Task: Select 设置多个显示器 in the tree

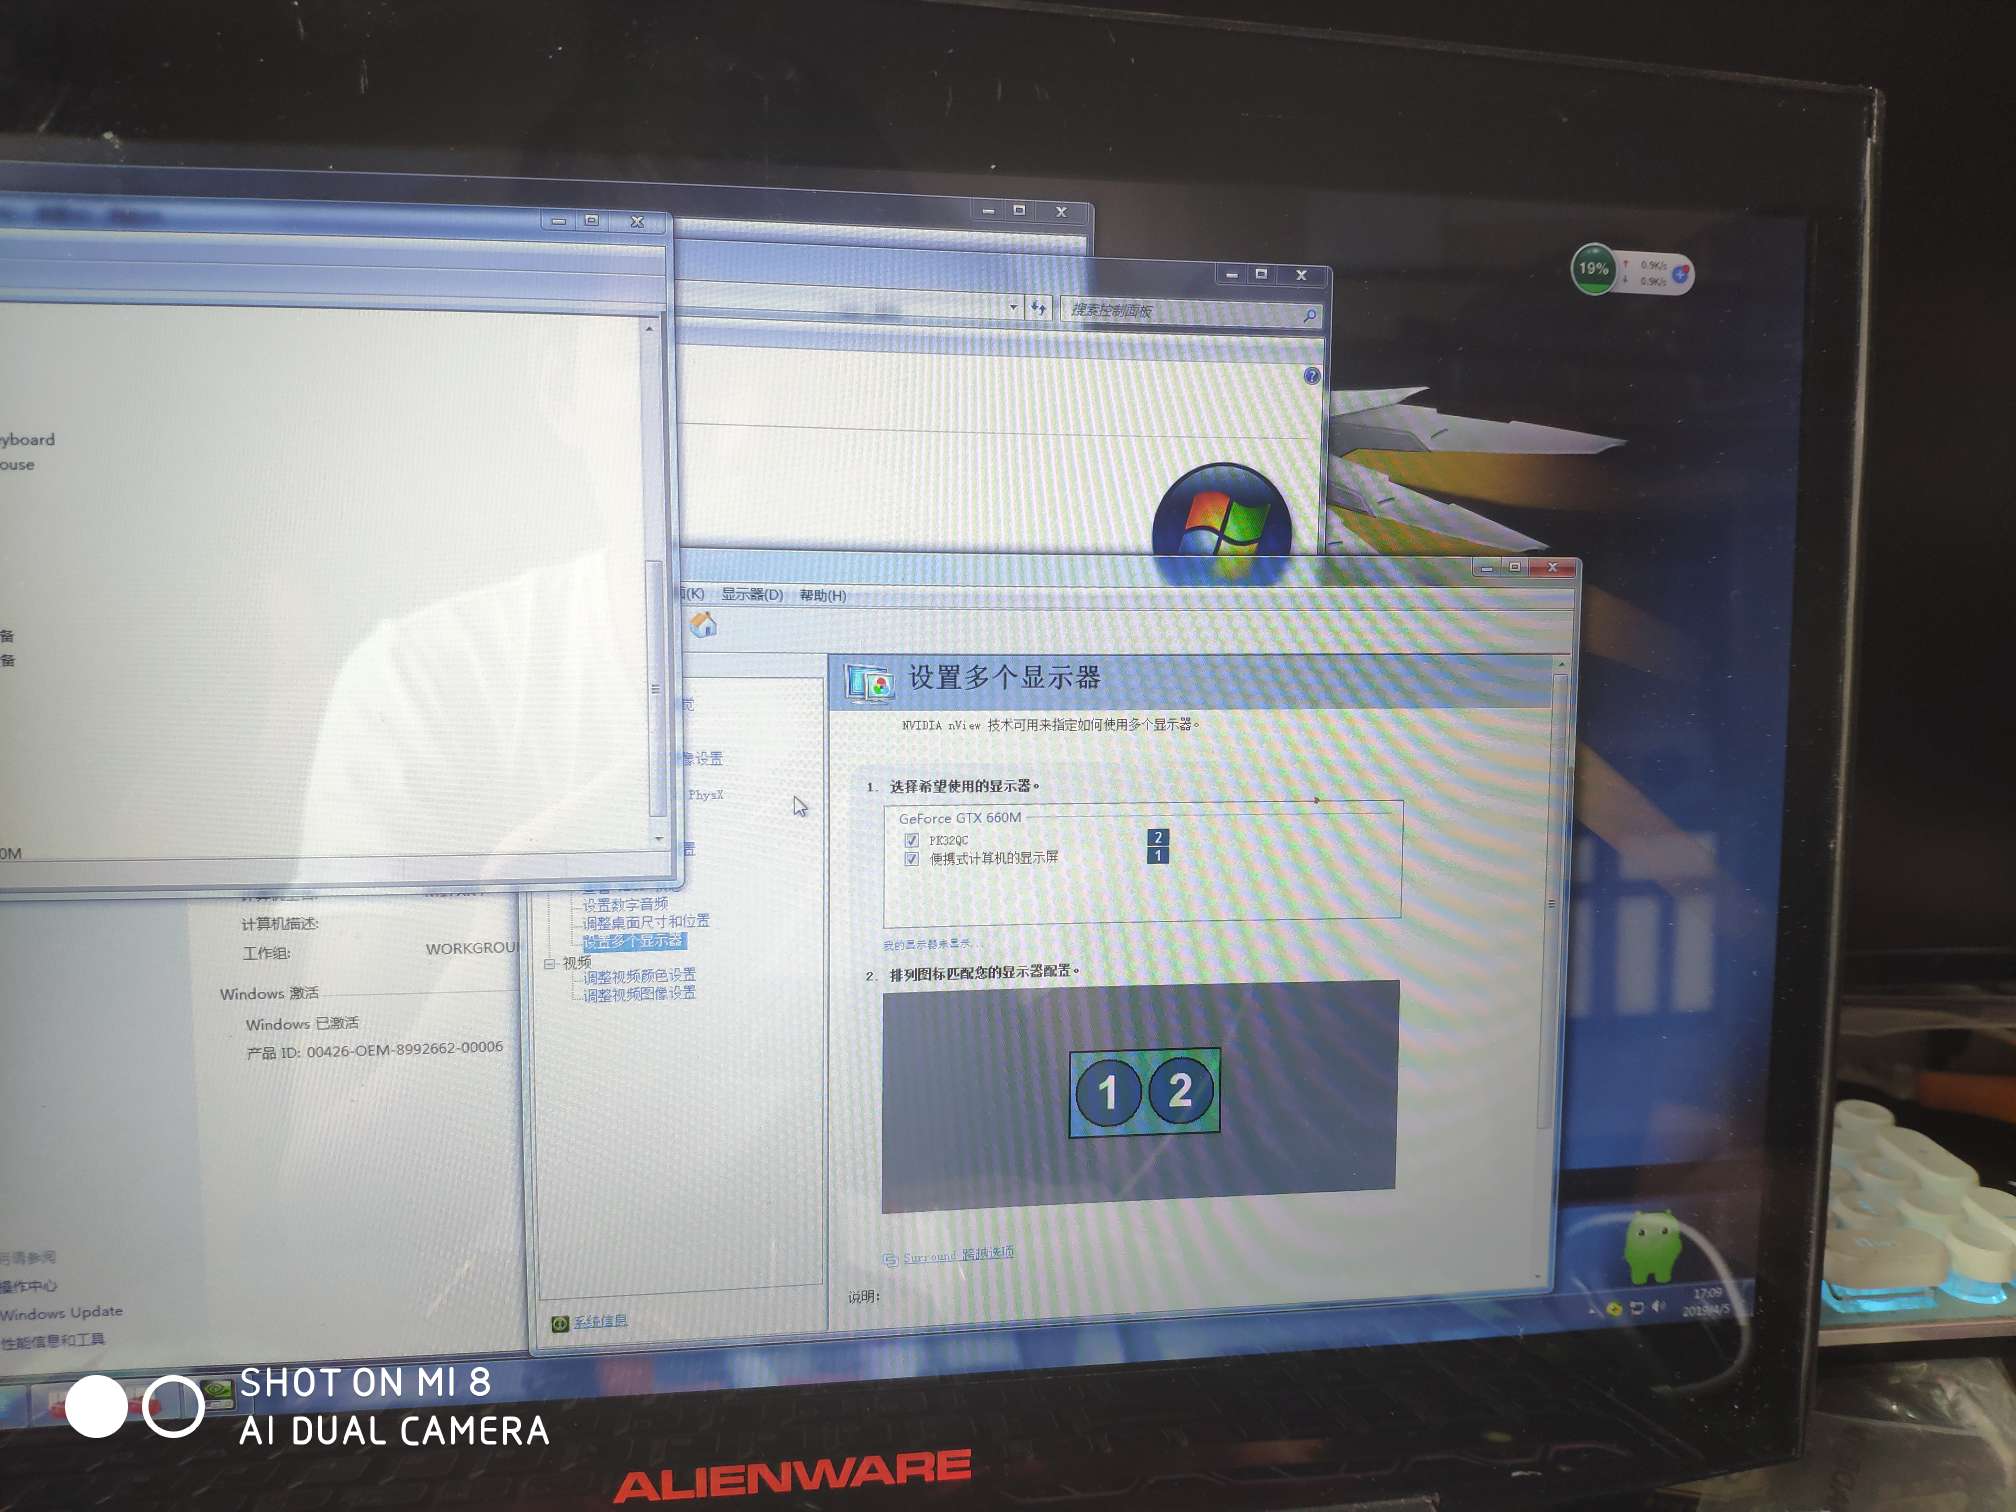Action: coord(634,941)
